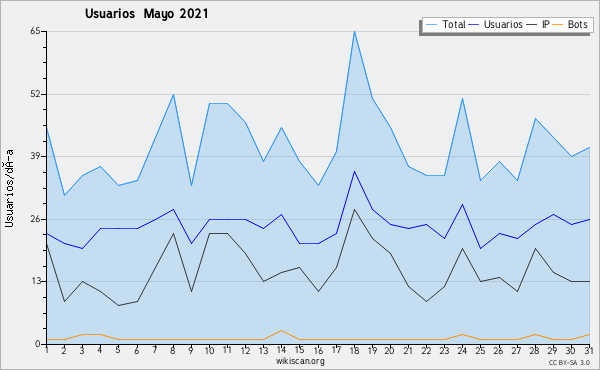Click day 13 on the x-axis

tap(263, 350)
